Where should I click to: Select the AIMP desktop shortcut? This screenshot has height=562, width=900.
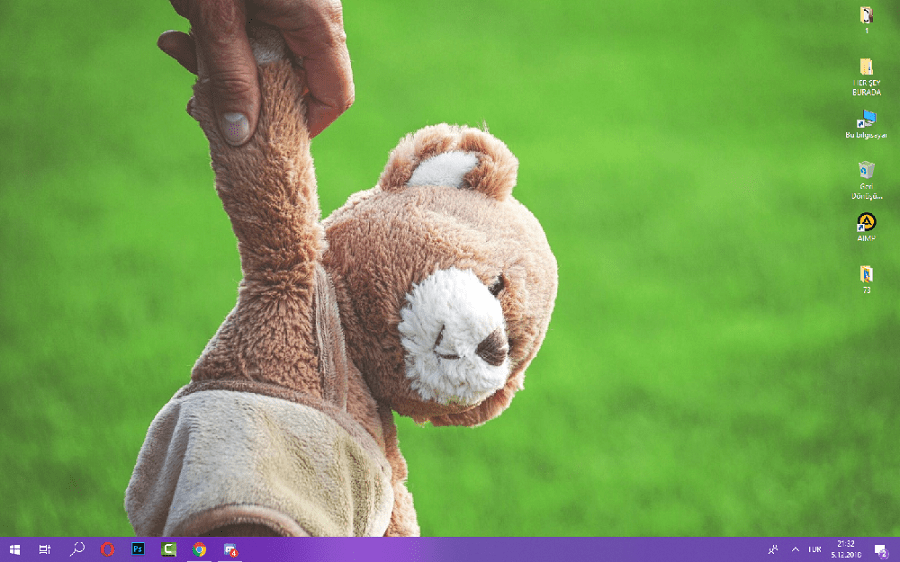[867, 227]
